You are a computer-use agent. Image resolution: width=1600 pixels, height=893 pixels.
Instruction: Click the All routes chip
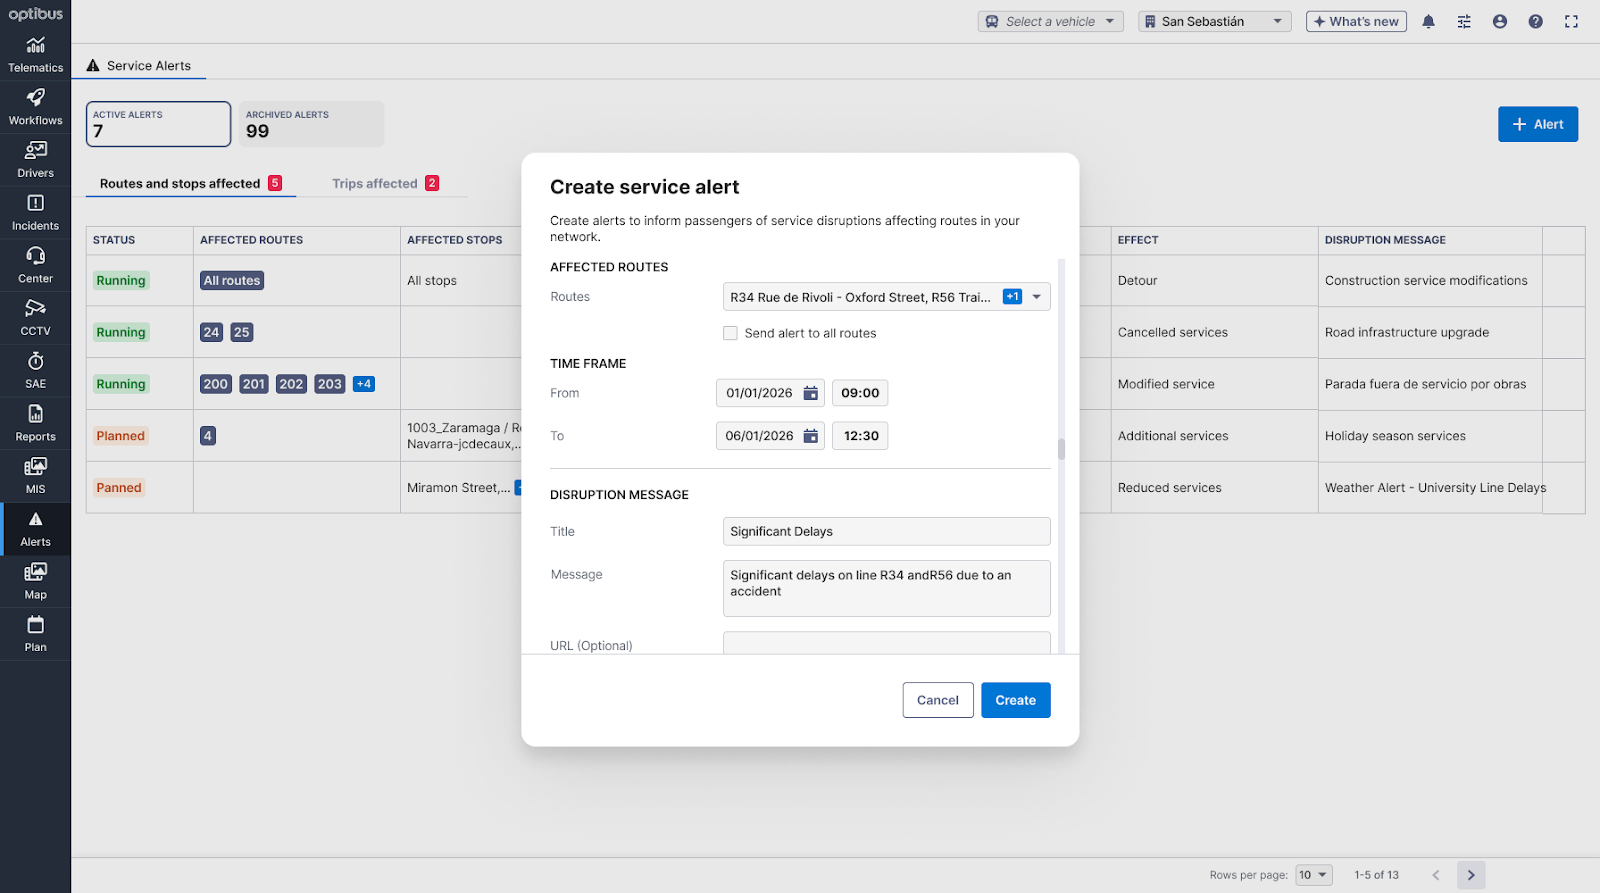232,281
